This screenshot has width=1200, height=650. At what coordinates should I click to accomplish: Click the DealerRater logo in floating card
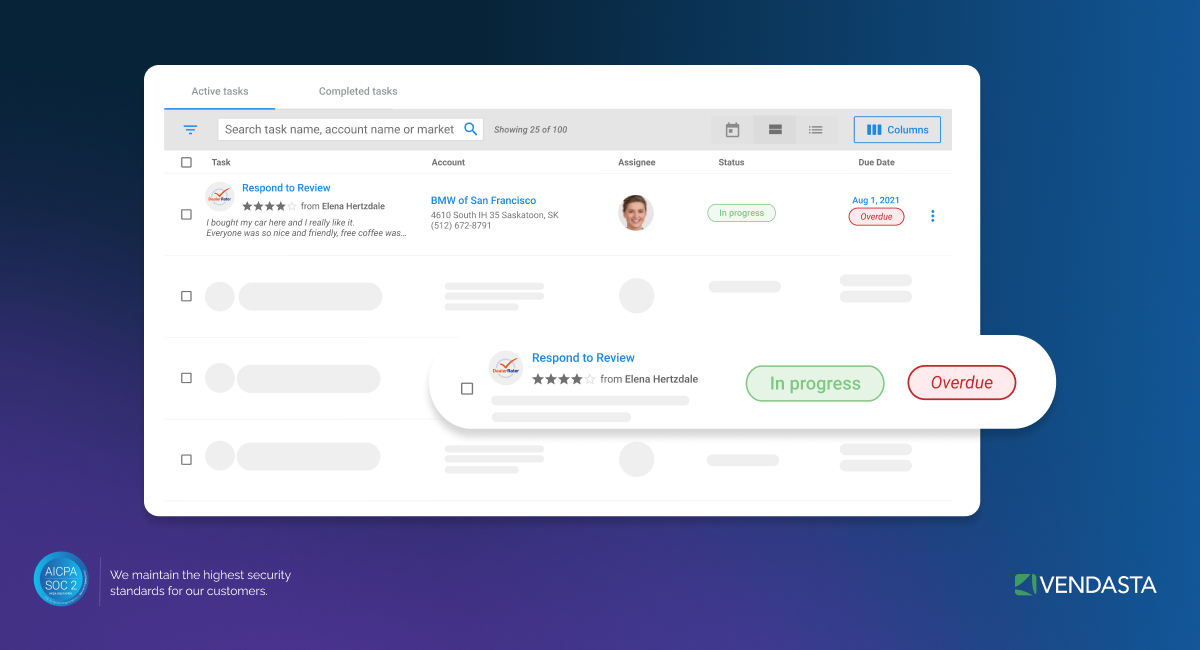pos(506,368)
